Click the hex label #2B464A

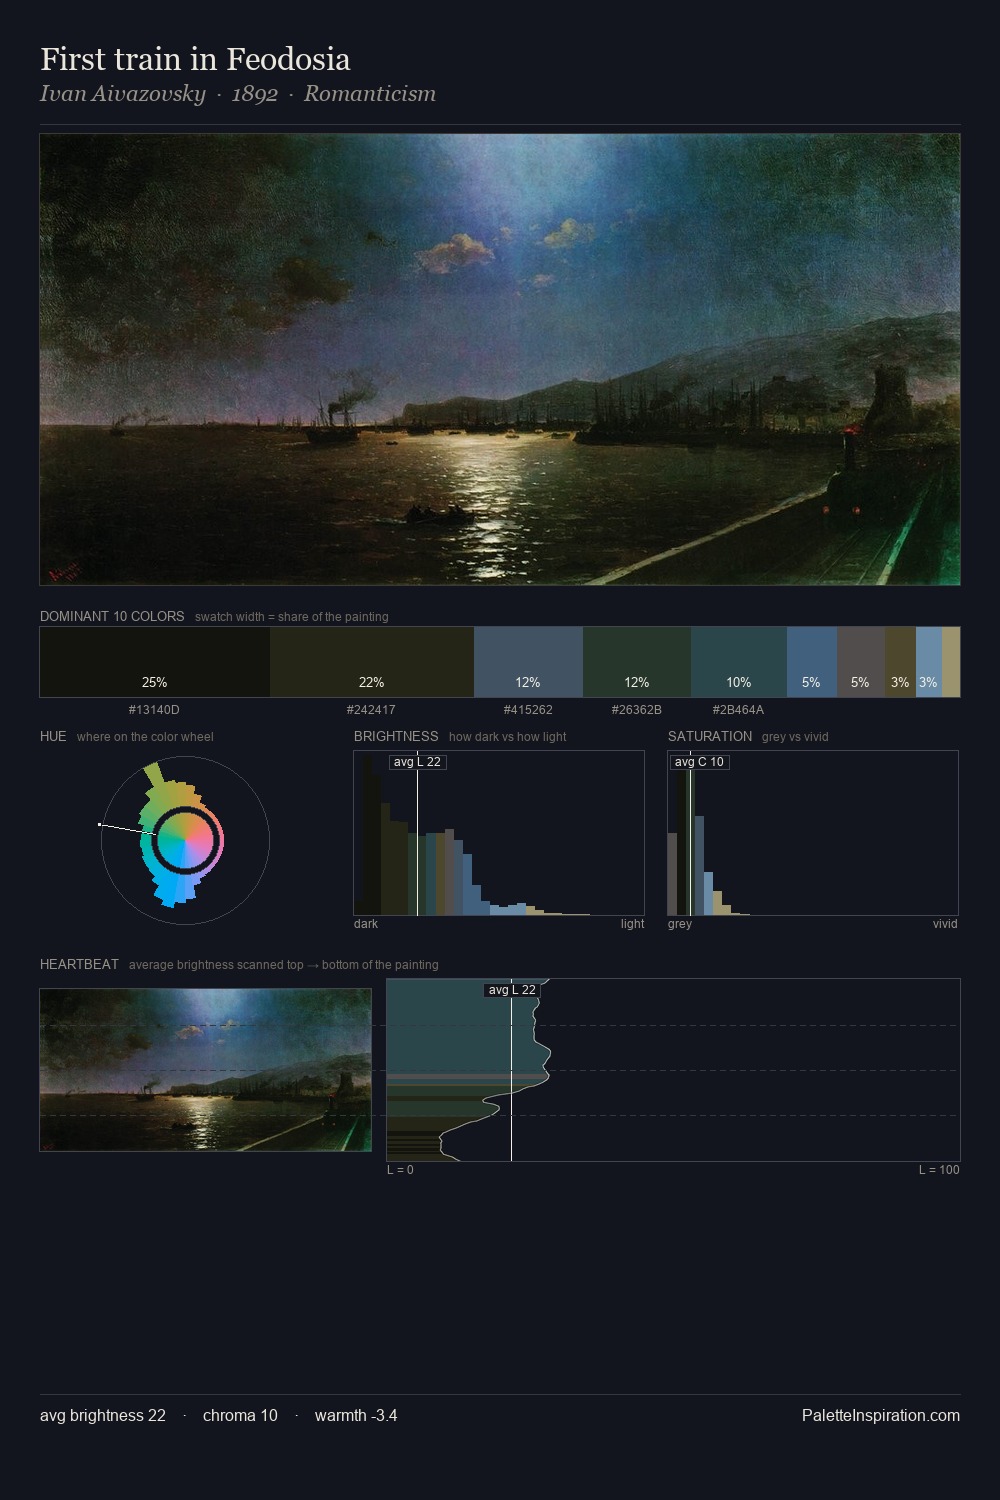pyautogui.click(x=738, y=710)
